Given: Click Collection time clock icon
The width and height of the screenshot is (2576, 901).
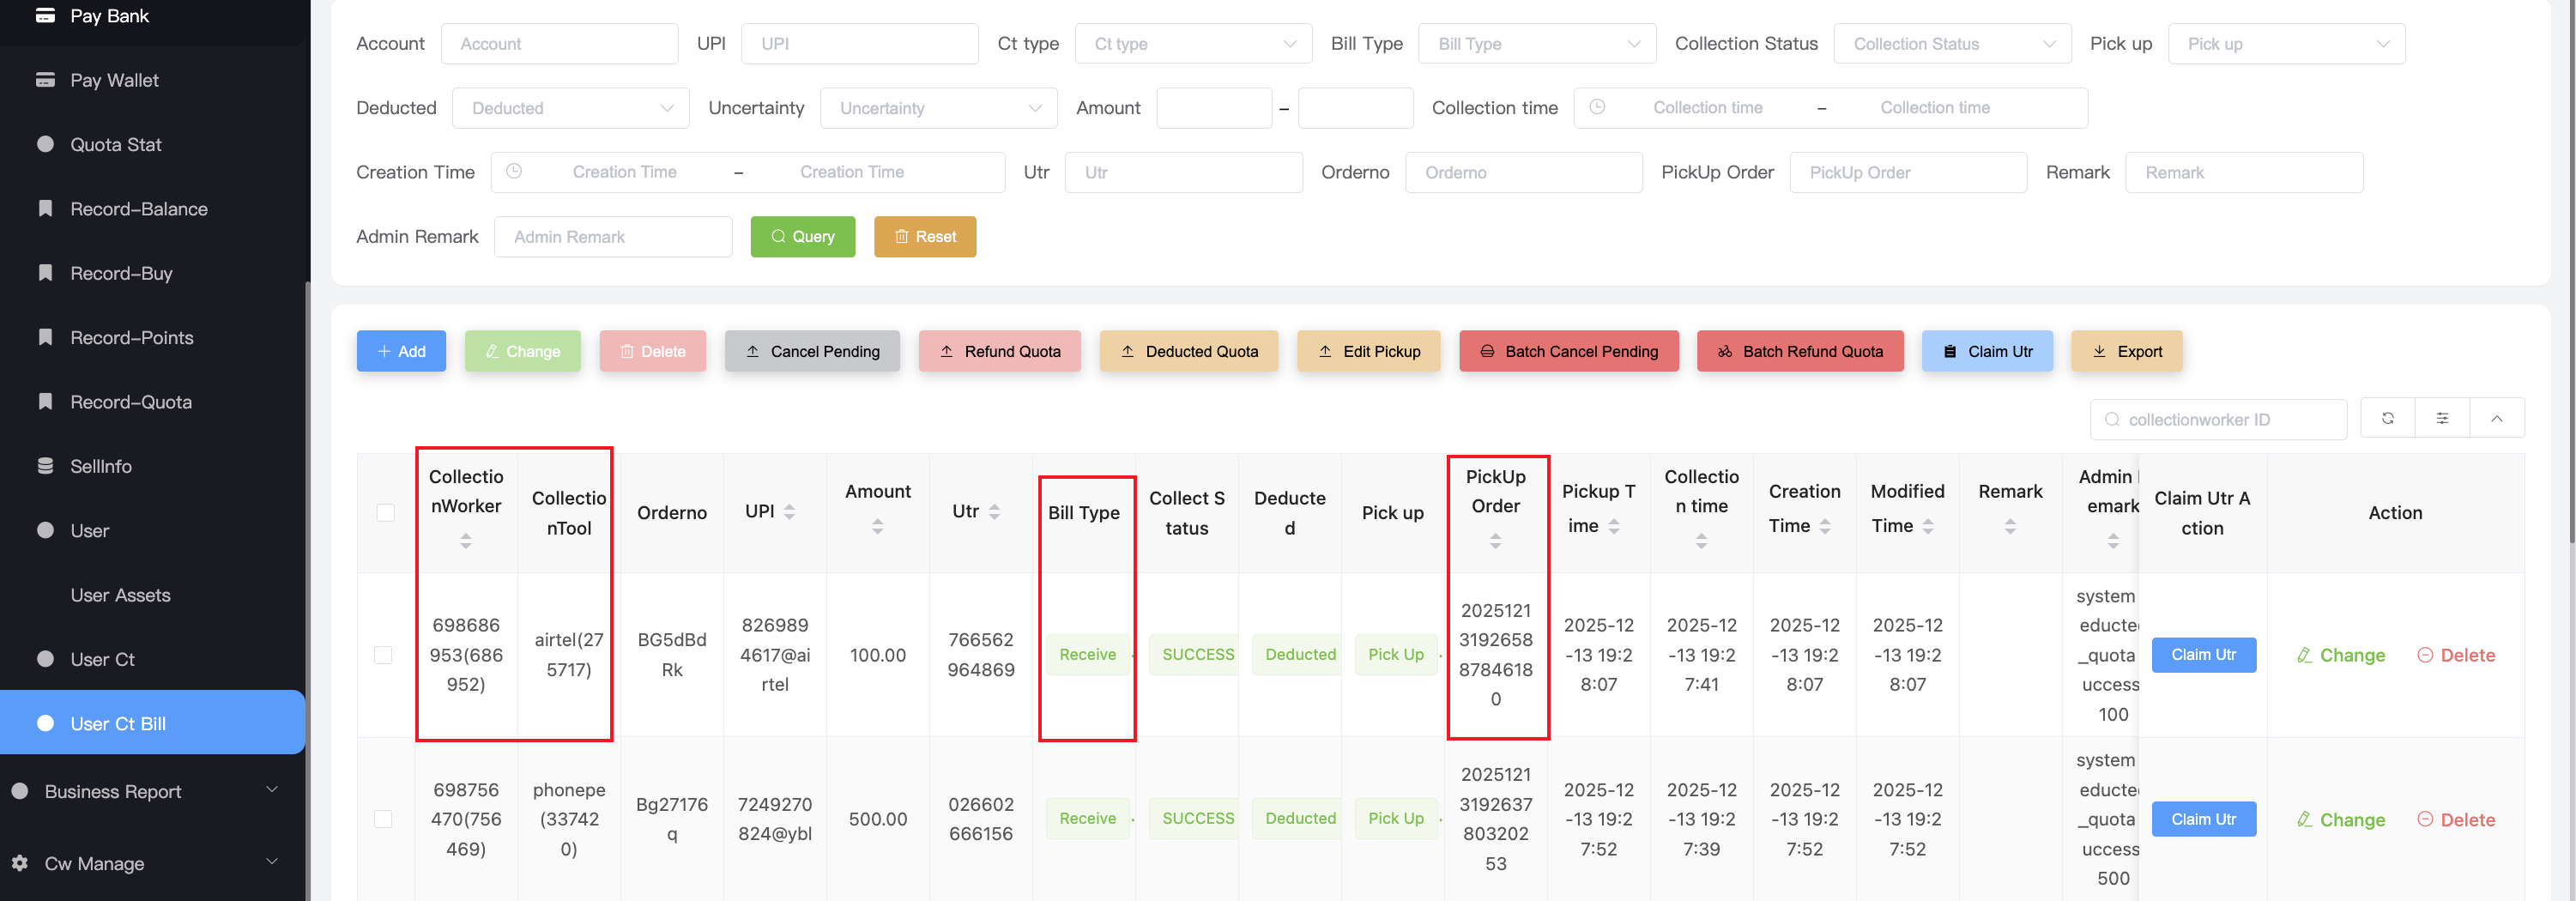Looking at the screenshot, I should point(1597,107).
